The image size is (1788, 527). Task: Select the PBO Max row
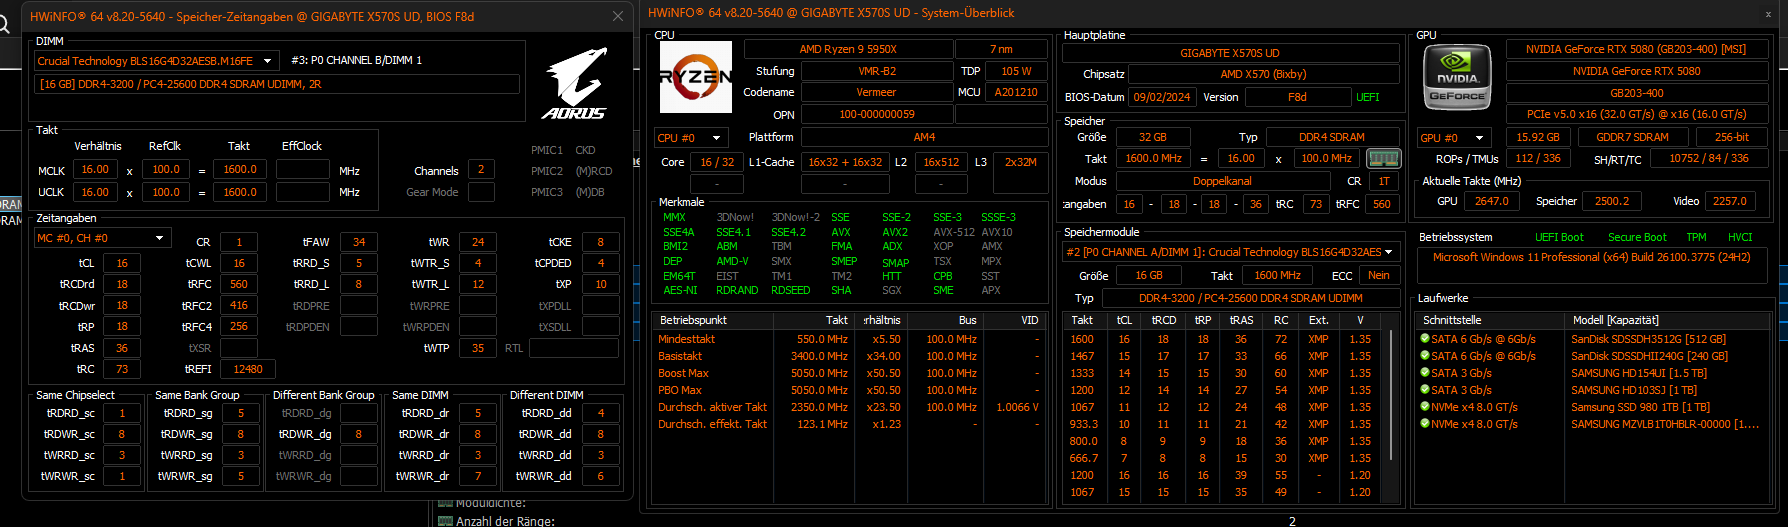tap(849, 390)
